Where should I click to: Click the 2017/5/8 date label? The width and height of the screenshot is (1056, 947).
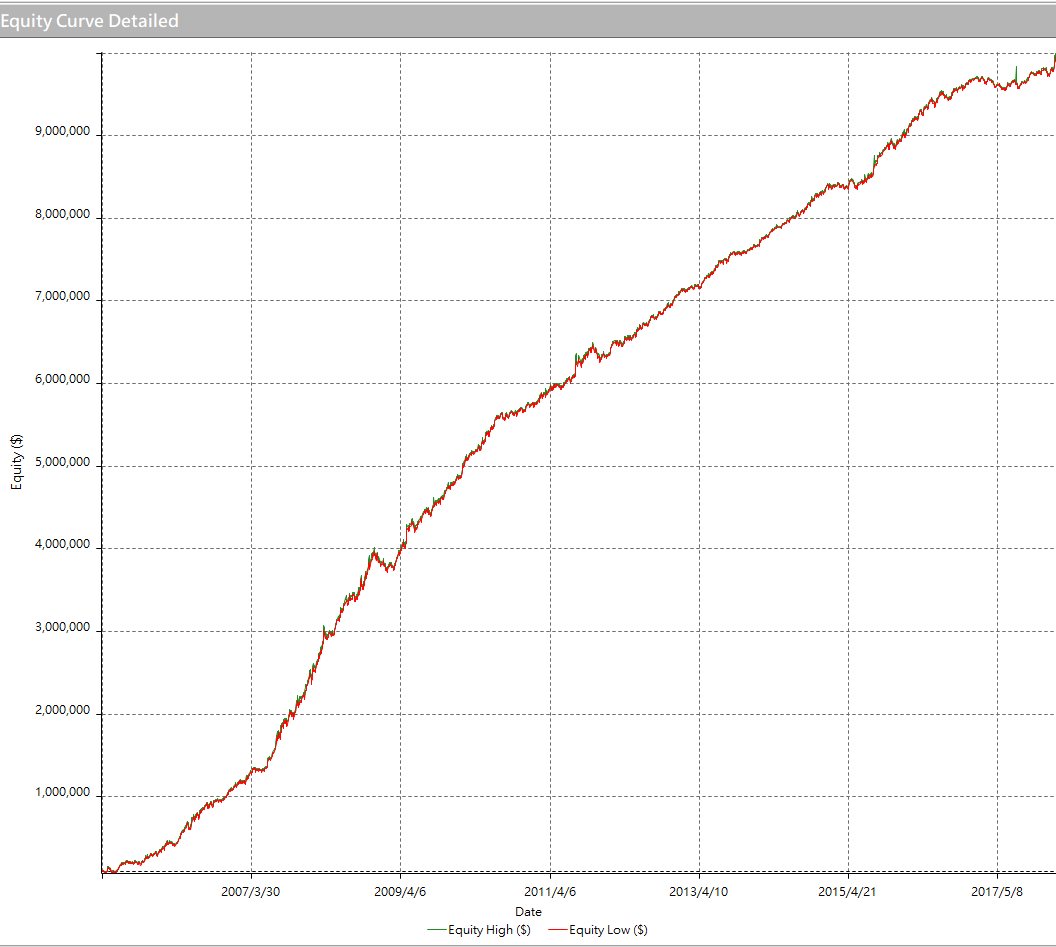997,892
